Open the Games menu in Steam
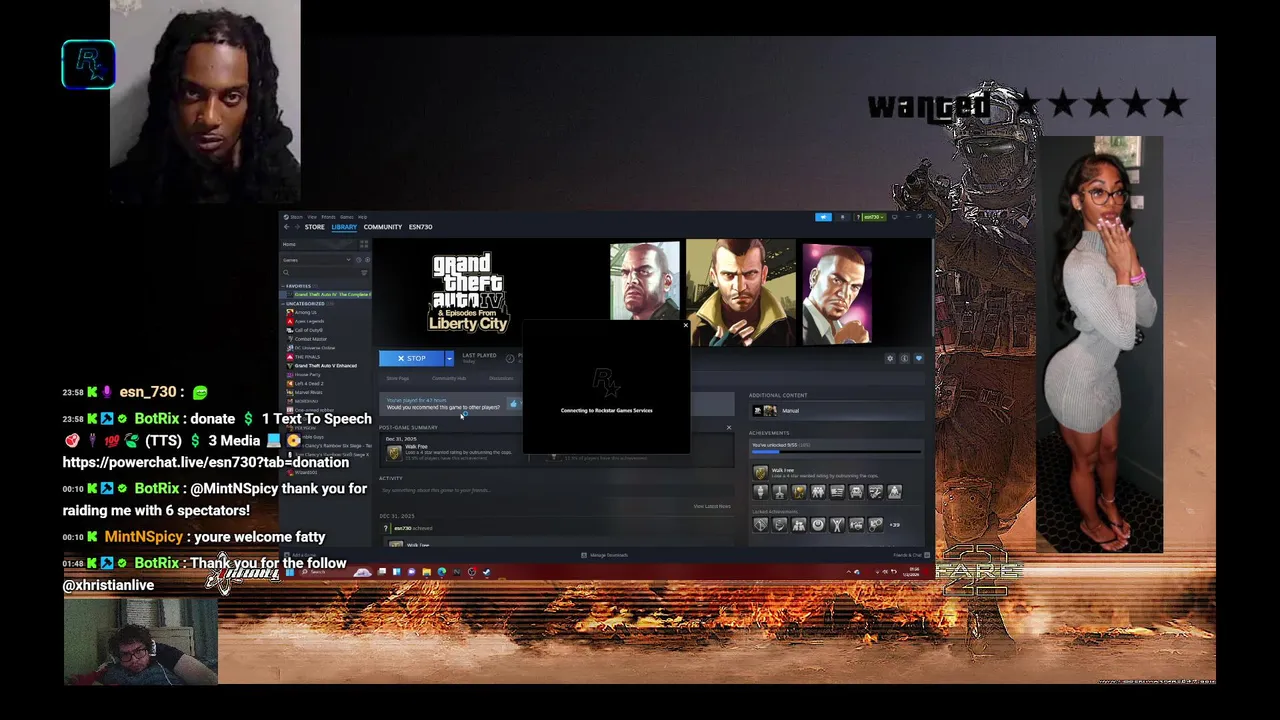This screenshot has height=720, width=1280. click(x=347, y=217)
